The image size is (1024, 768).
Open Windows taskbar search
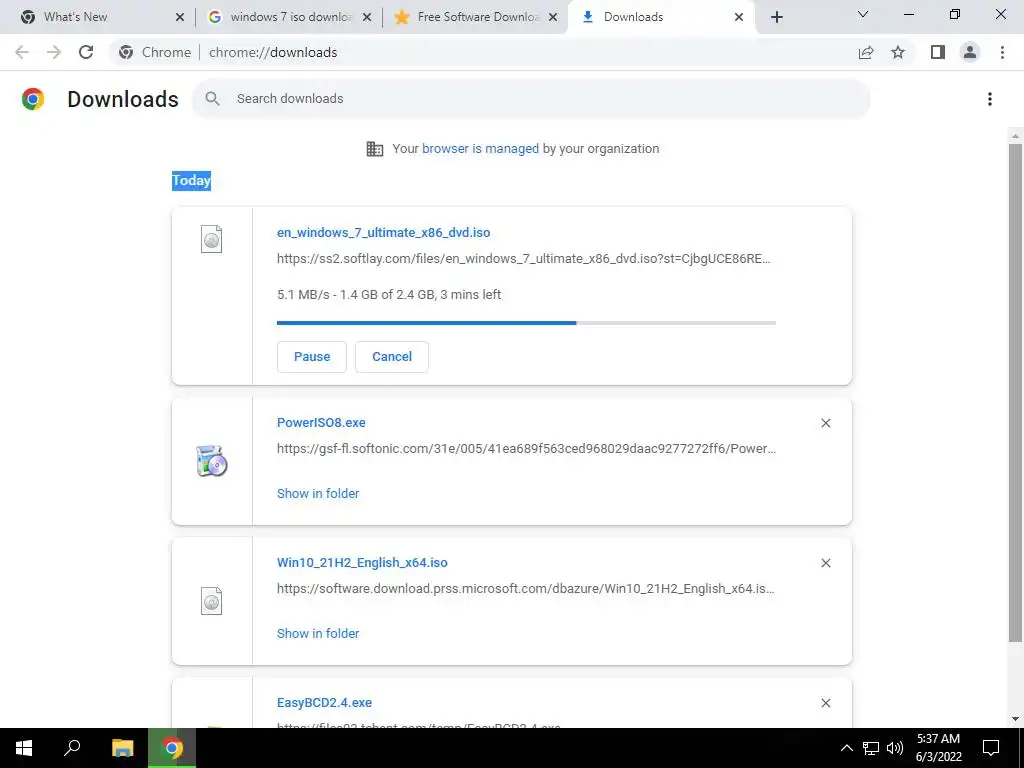72,748
